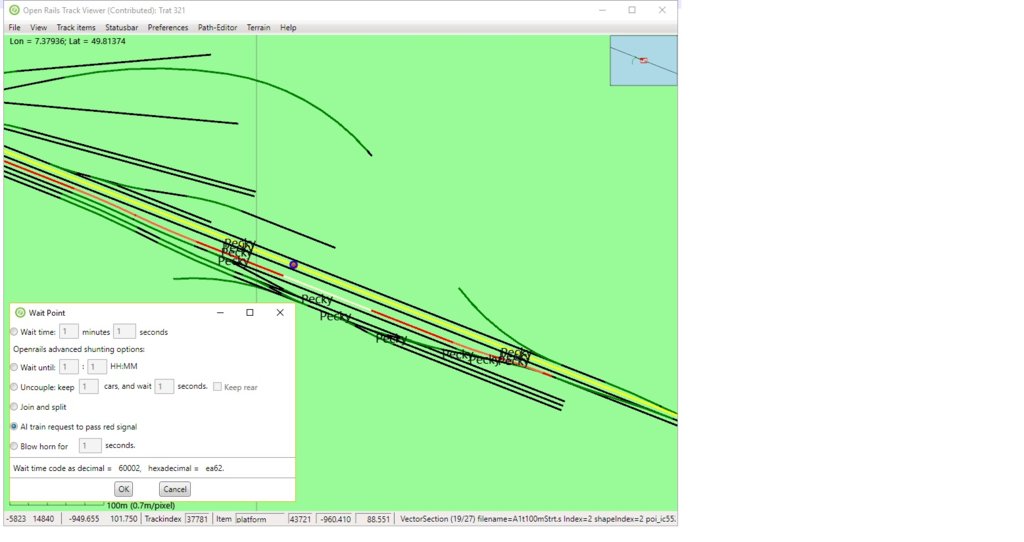The height and width of the screenshot is (542, 1024).
Task: Expand the Preferences menu
Action: [x=168, y=27]
